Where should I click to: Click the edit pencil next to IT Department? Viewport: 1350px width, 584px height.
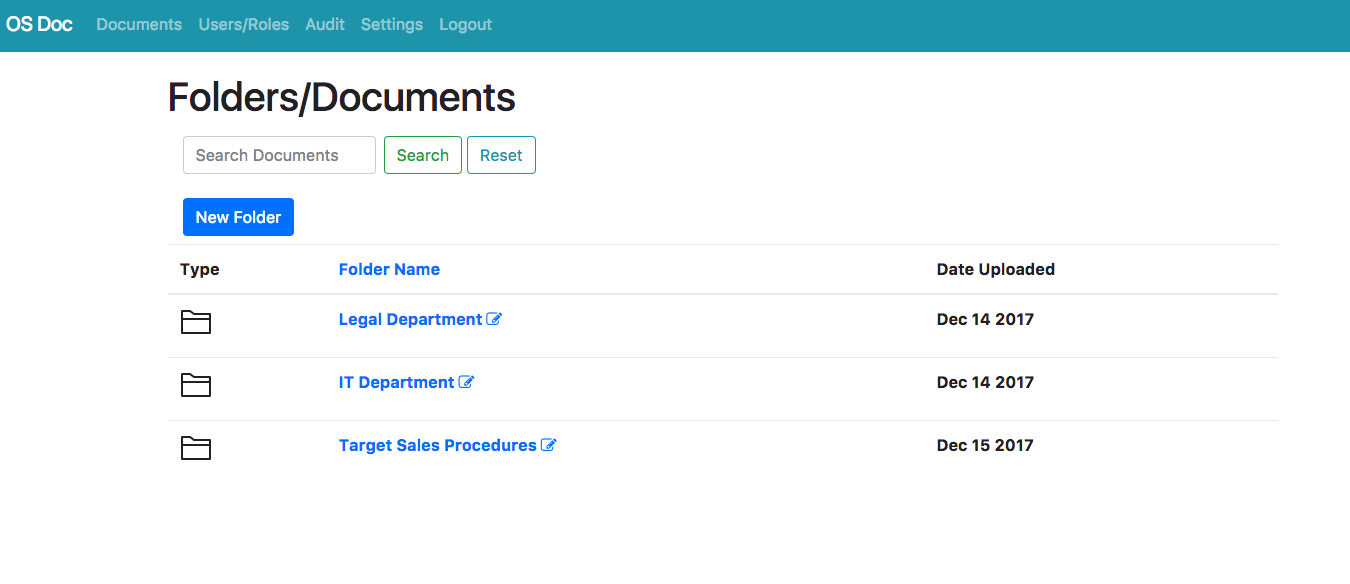(x=467, y=381)
